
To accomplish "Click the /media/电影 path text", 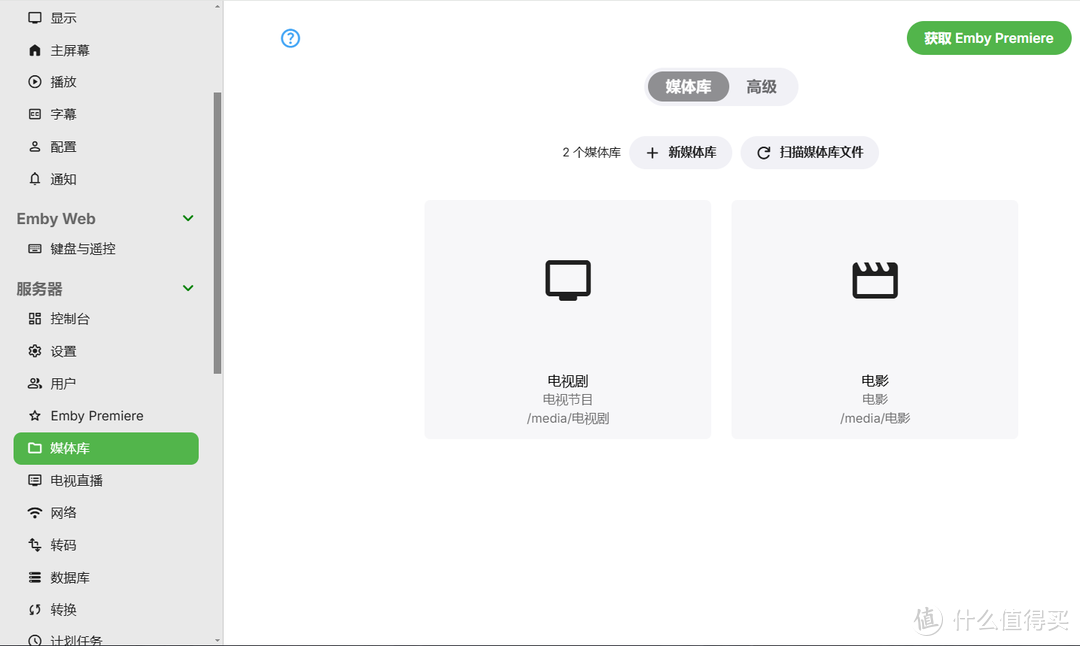I will (875, 418).
